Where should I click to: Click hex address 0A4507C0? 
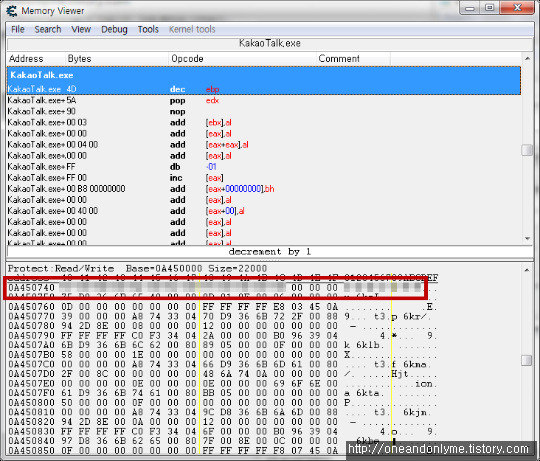pyautogui.click(x=31, y=364)
